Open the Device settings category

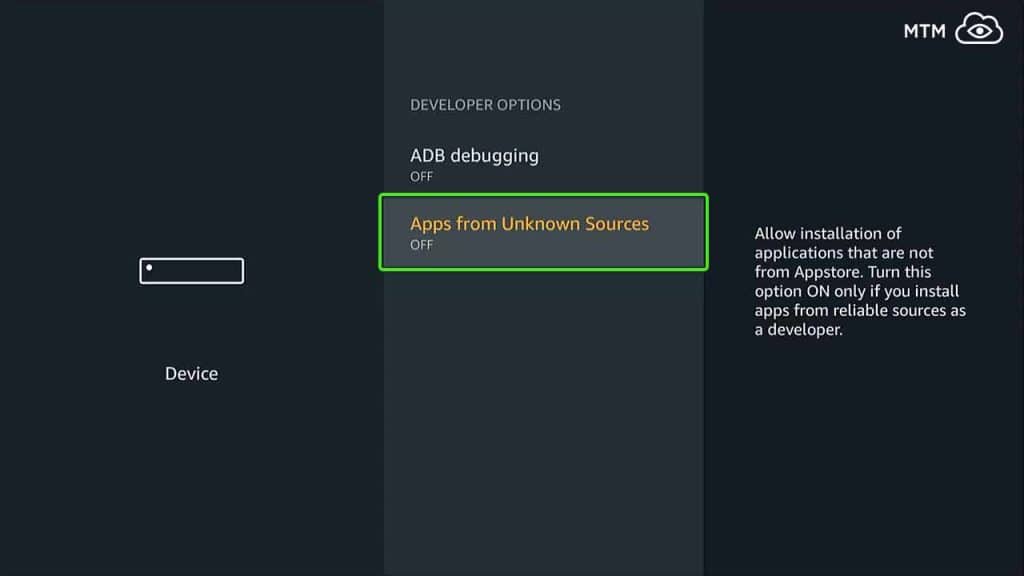tap(191, 373)
